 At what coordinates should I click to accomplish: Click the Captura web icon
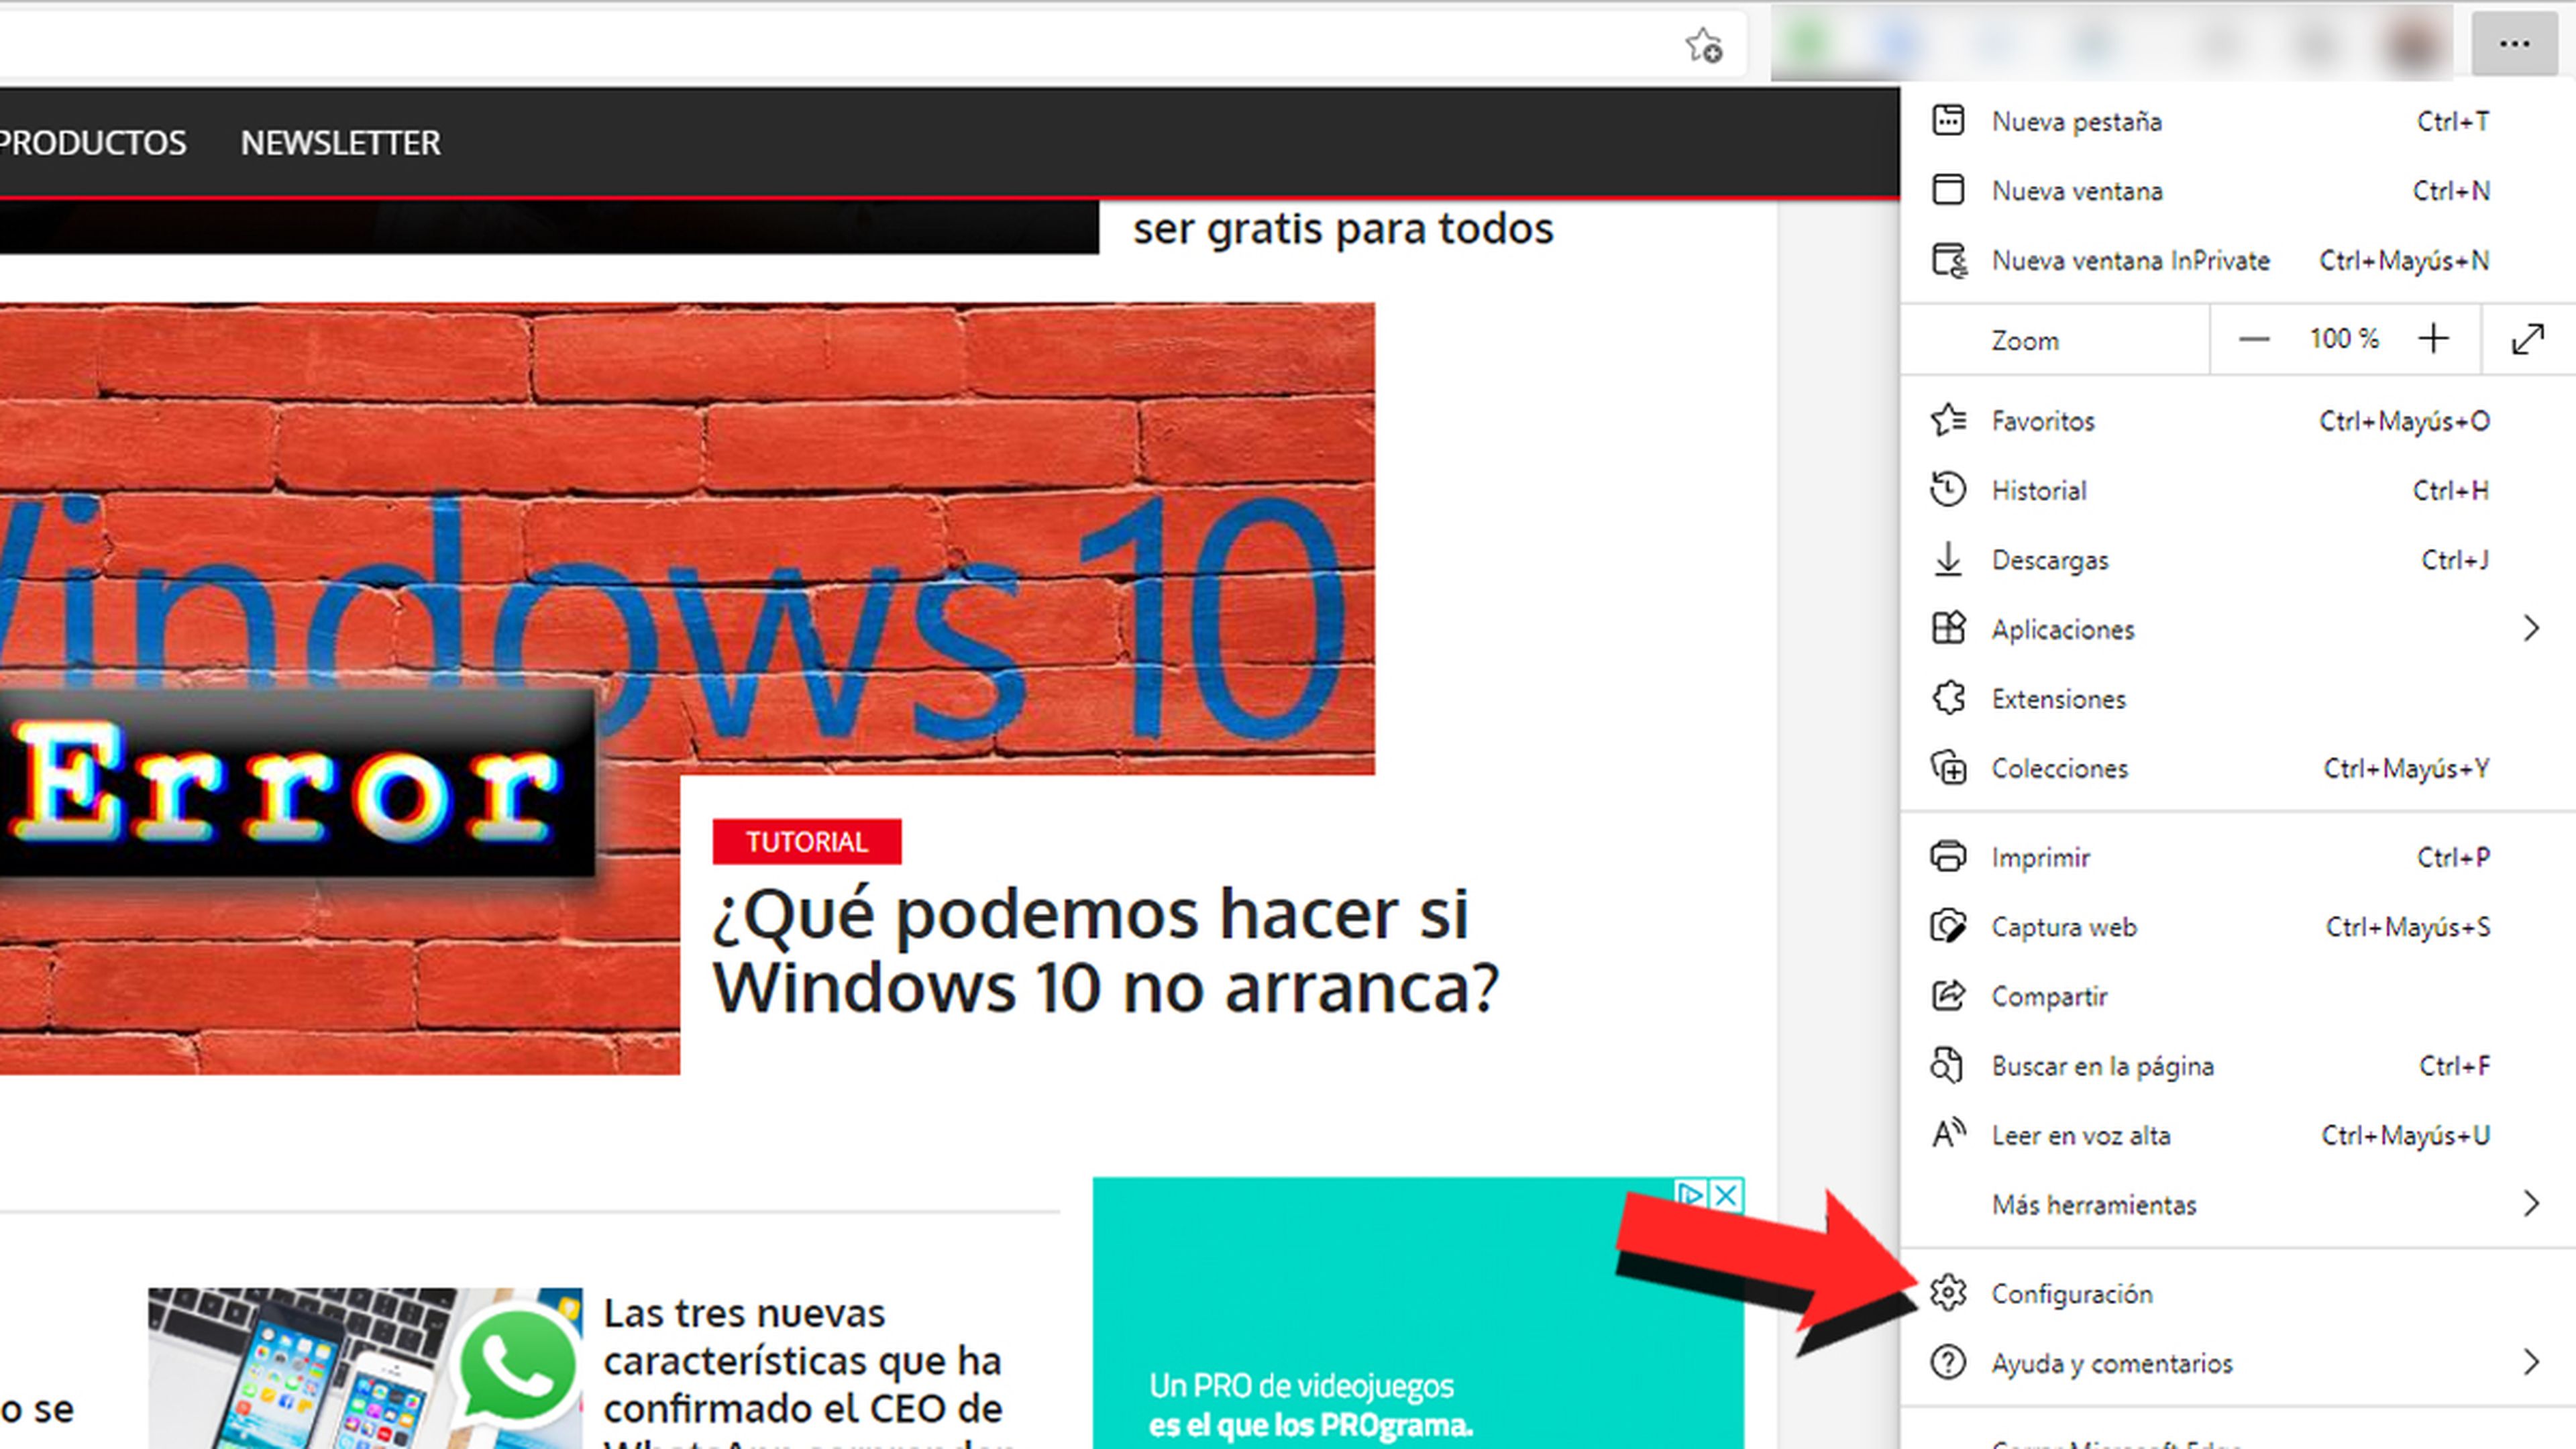pos(1948,927)
